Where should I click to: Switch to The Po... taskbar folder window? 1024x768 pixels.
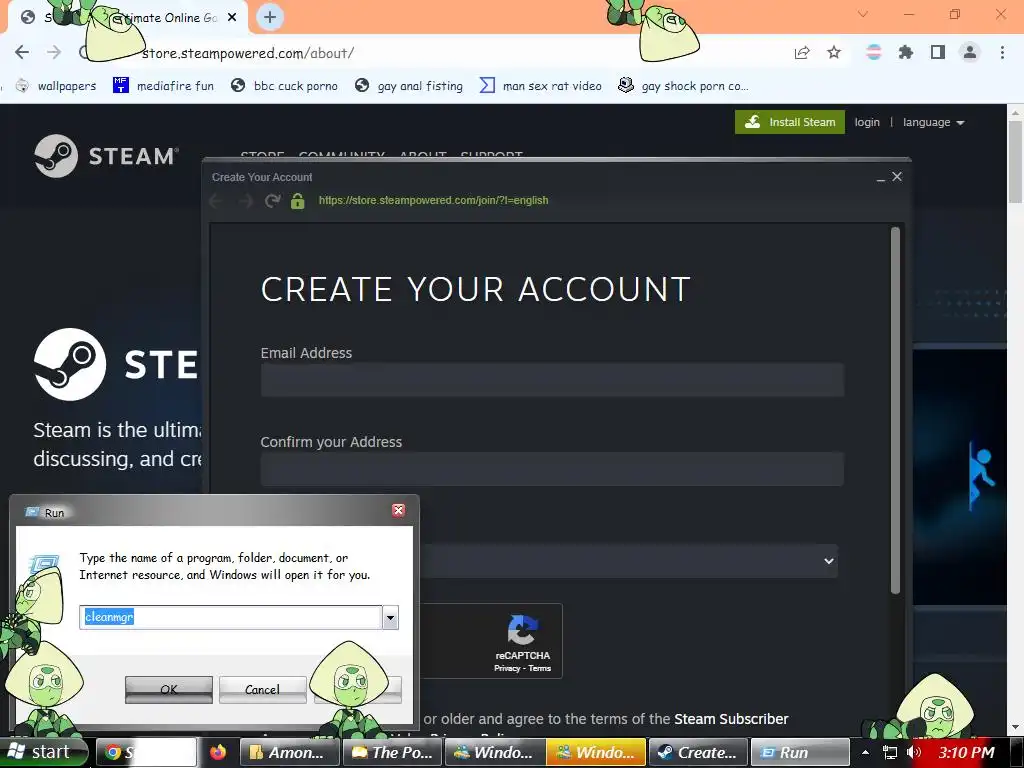pos(392,752)
